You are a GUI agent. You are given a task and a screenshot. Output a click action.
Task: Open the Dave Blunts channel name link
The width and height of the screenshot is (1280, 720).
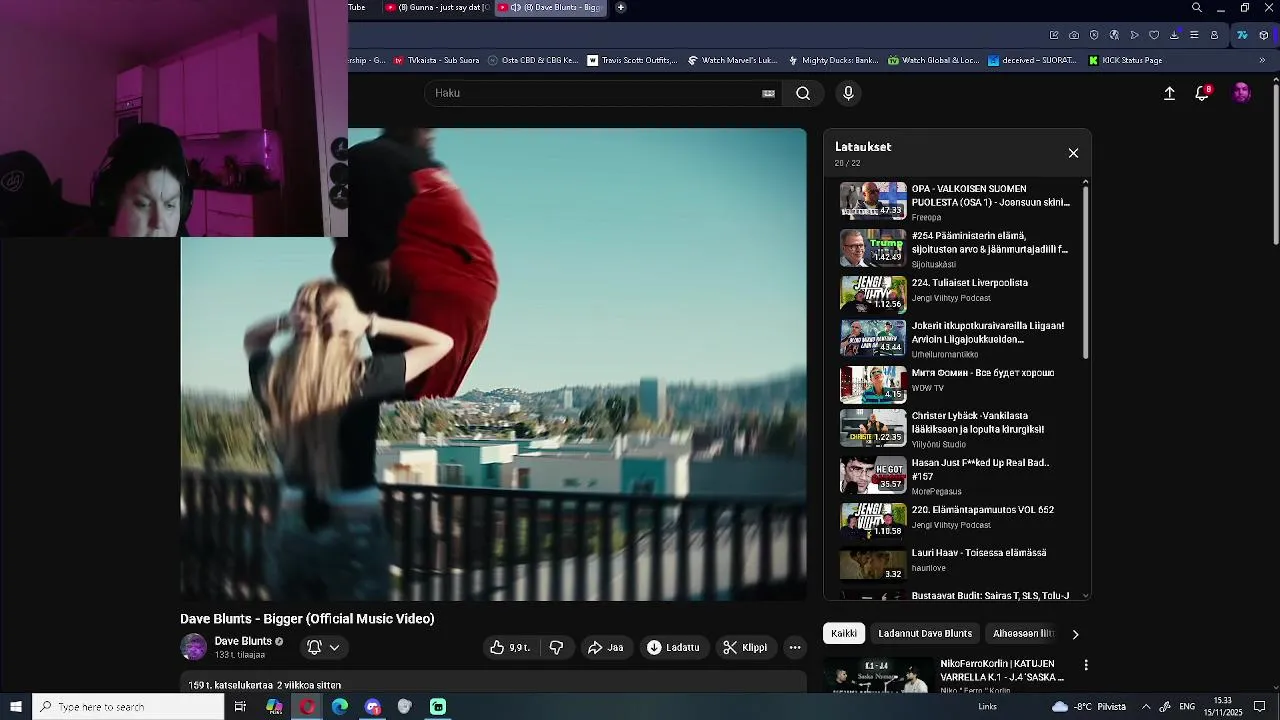pos(243,641)
